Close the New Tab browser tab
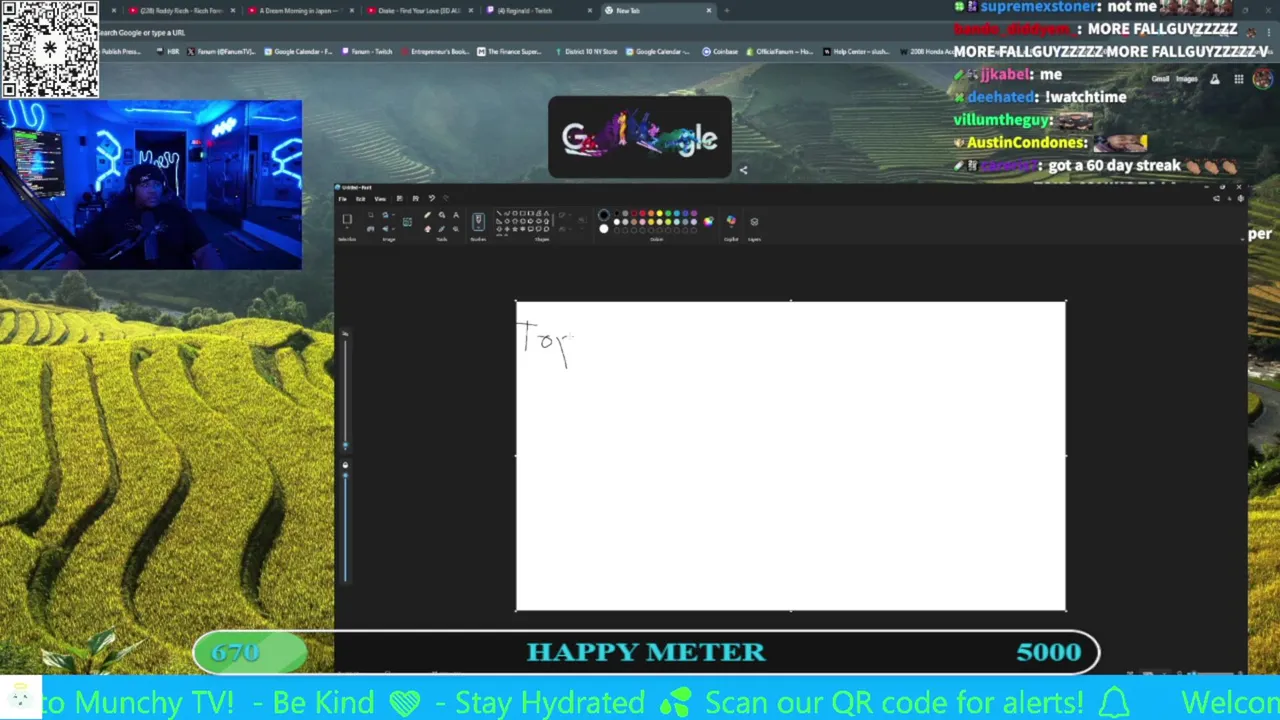 [x=709, y=10]
